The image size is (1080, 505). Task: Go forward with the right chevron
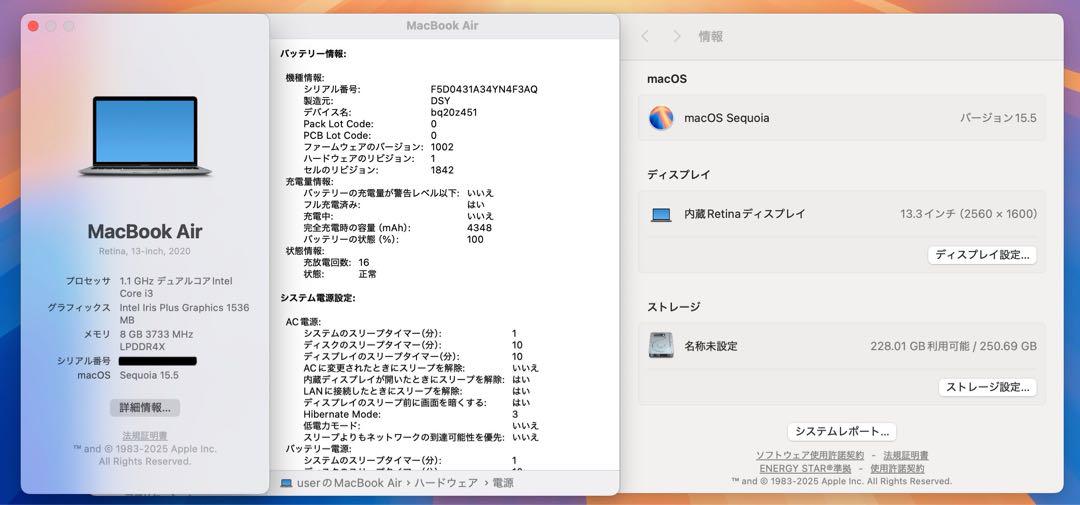pos(677,37)
